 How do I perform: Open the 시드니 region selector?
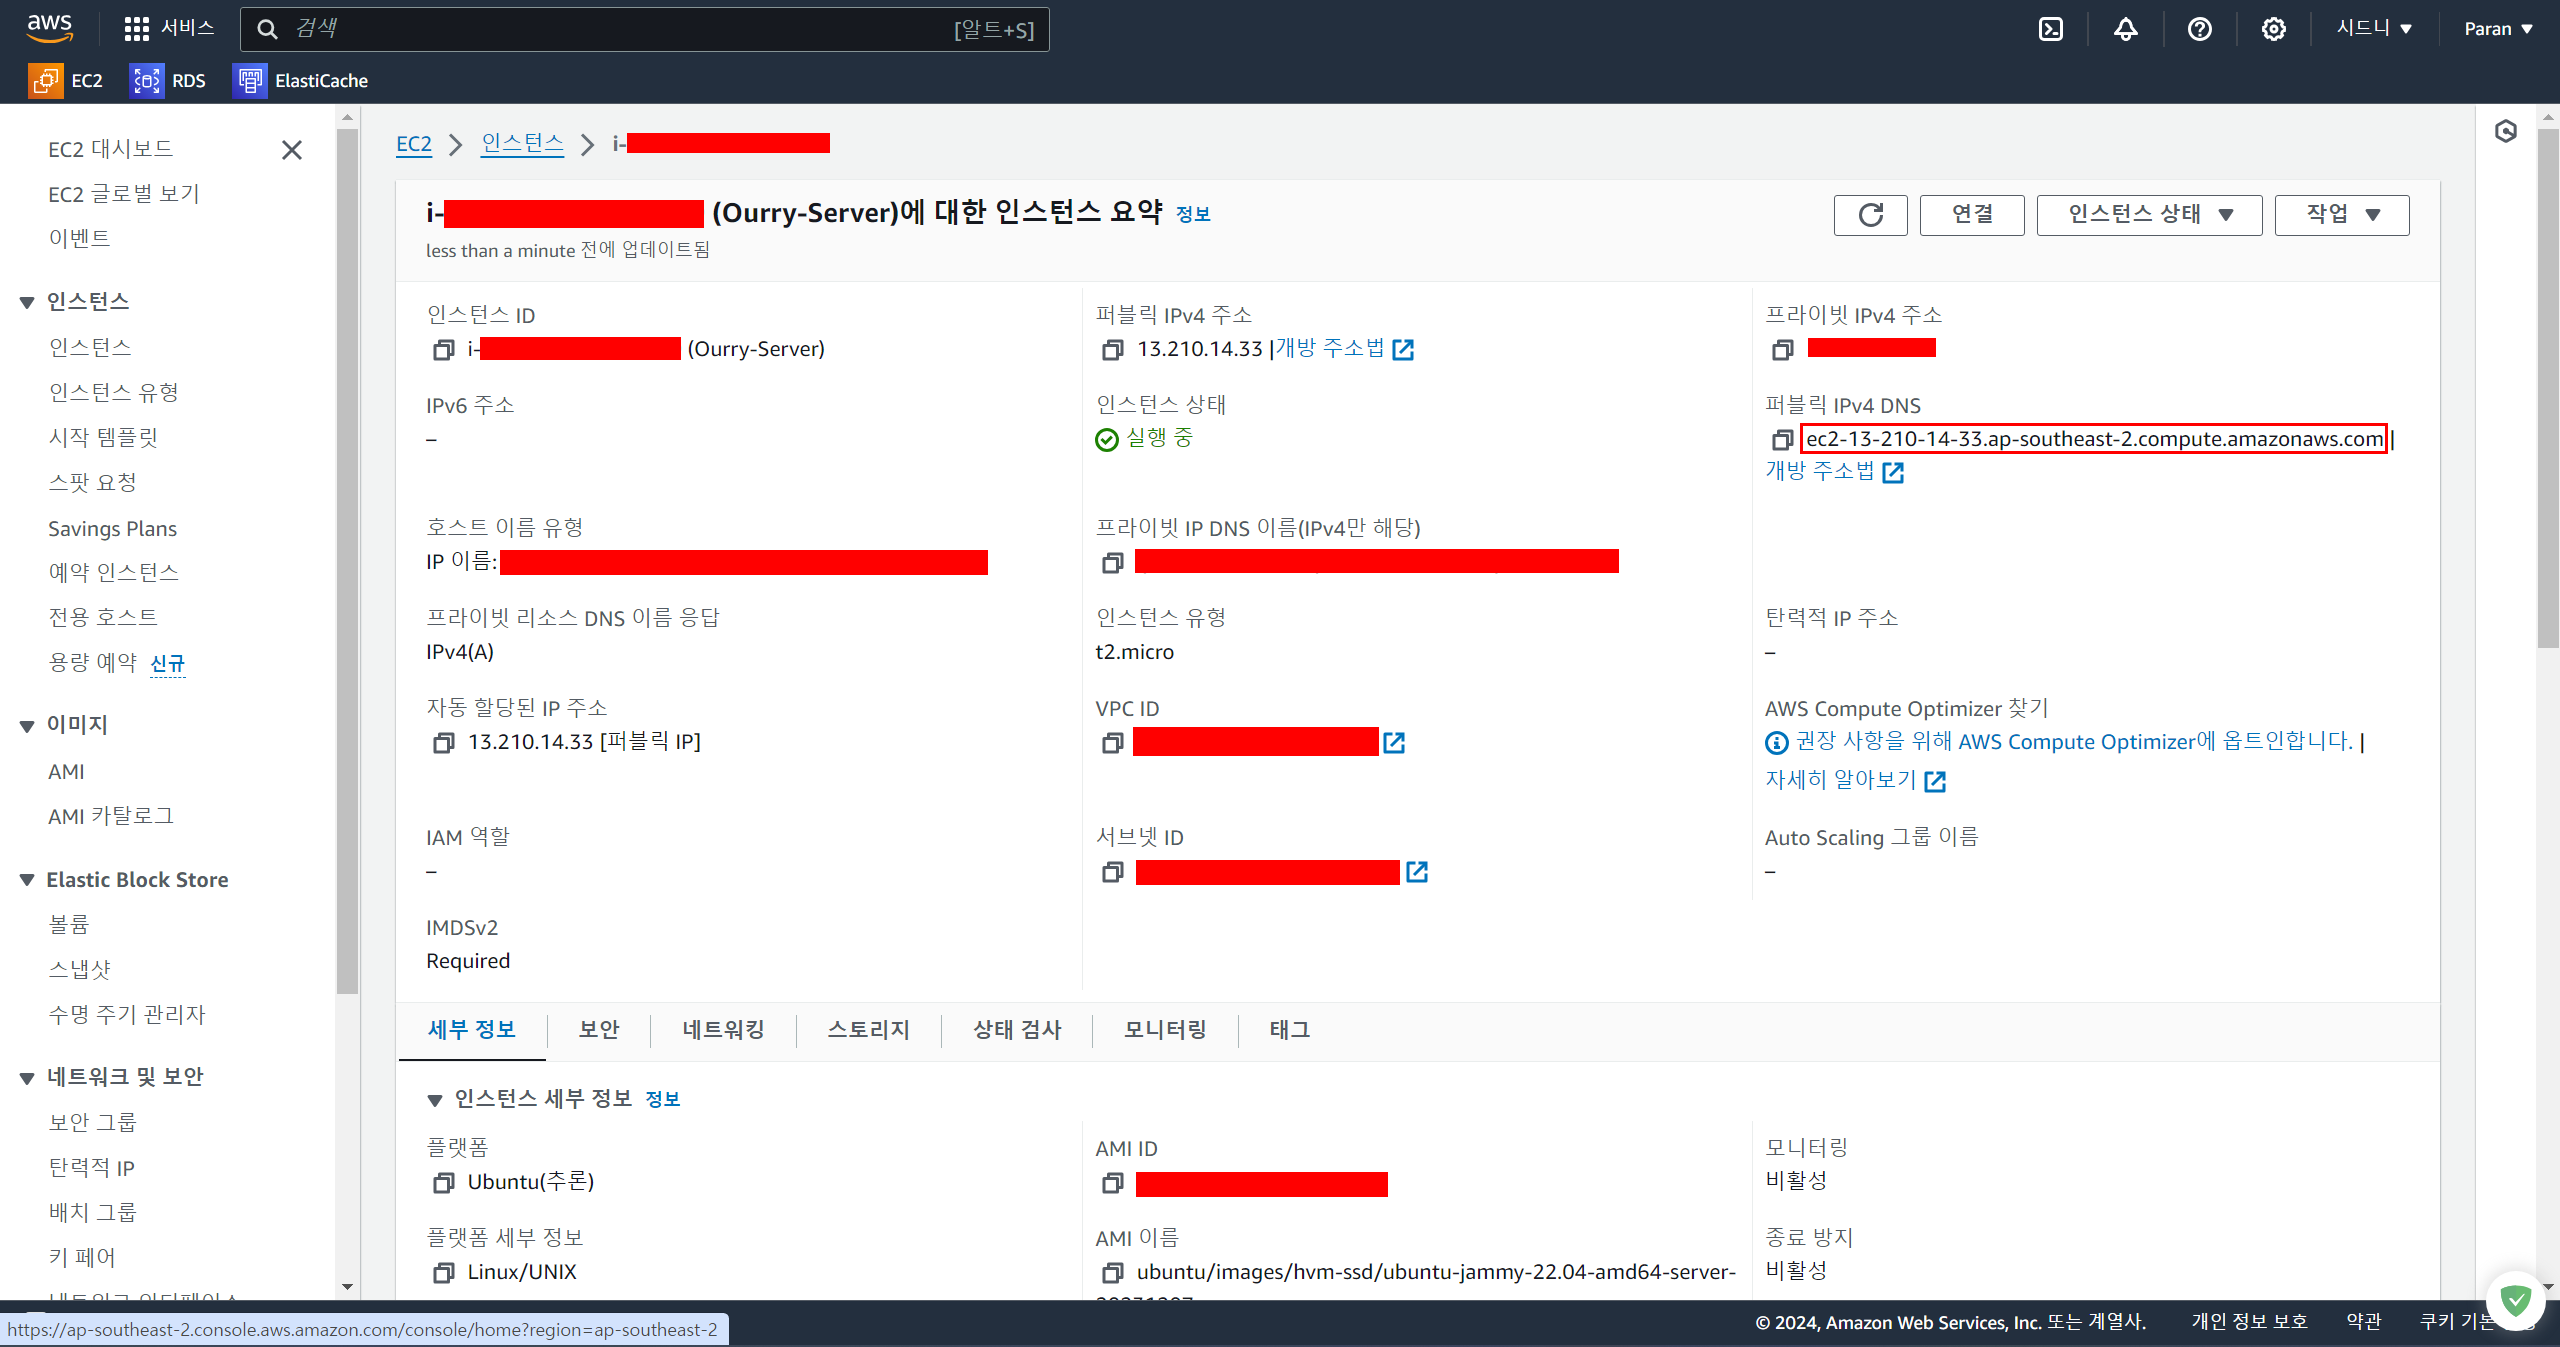(2374, 29)
